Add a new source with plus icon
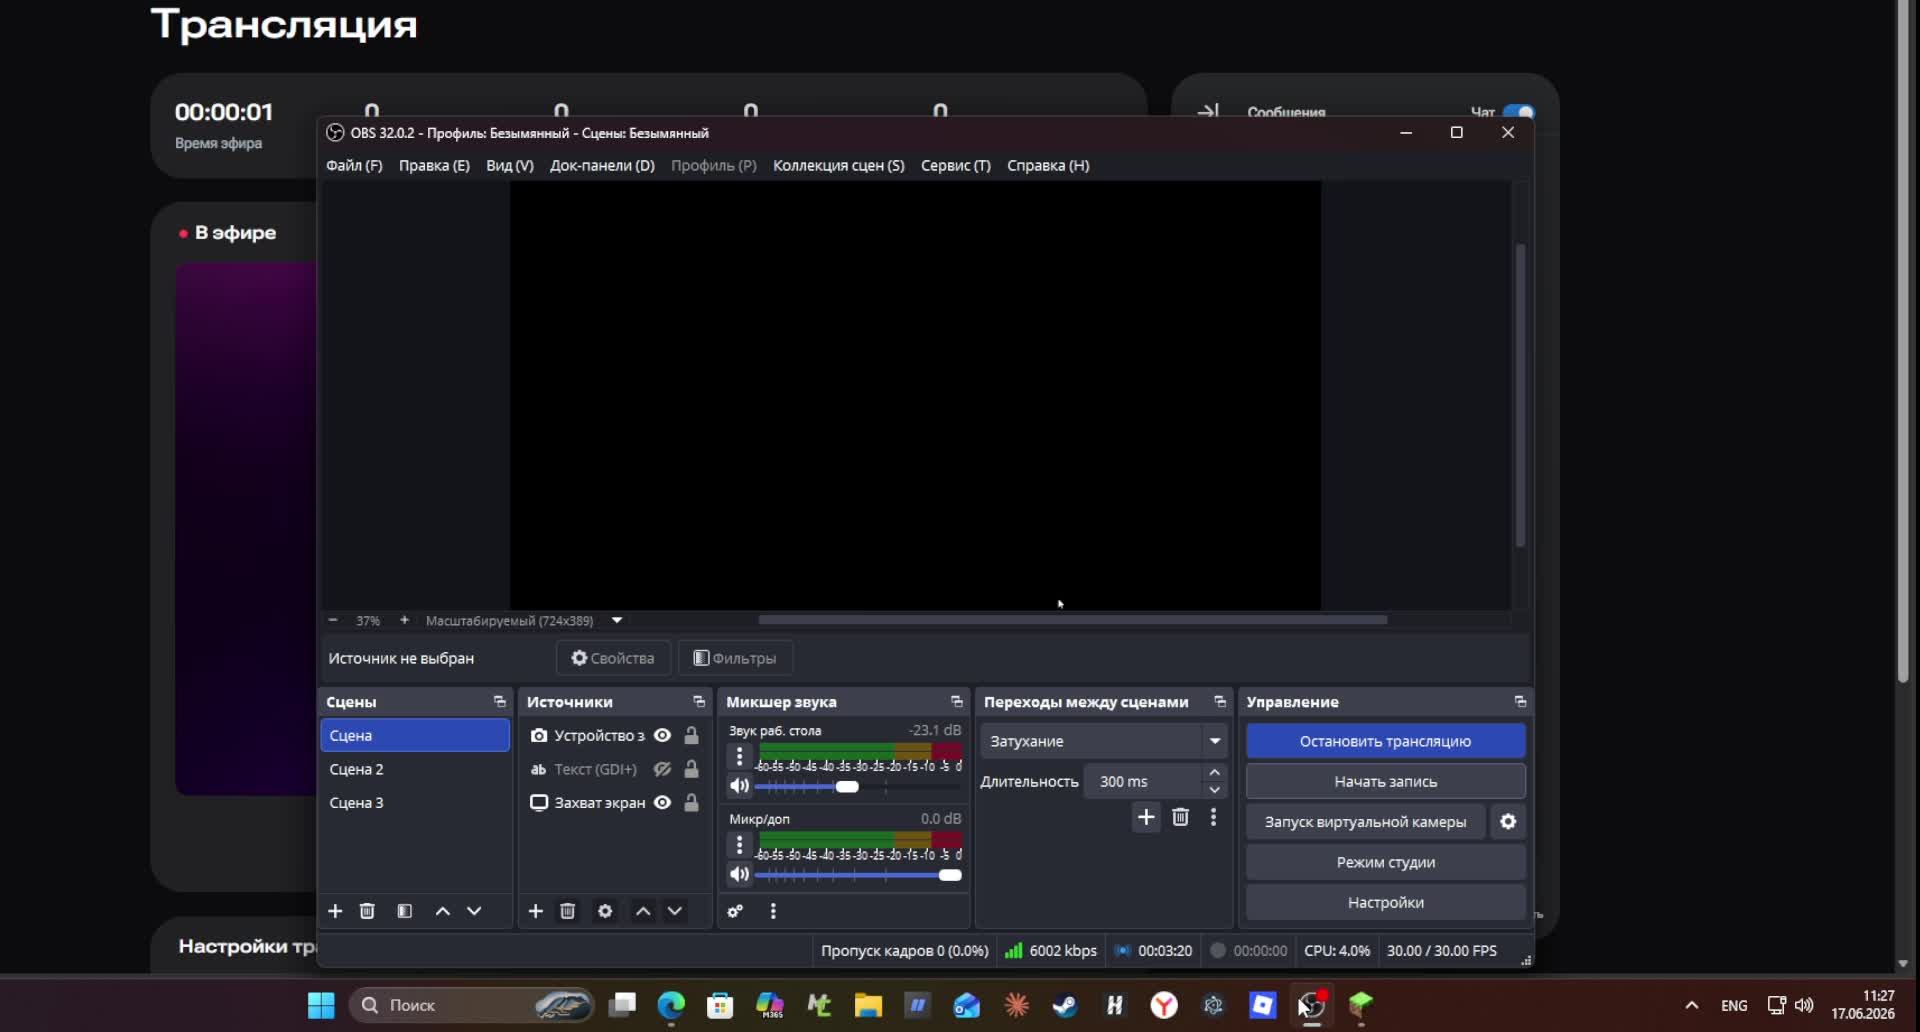 (x=535, y=911)
